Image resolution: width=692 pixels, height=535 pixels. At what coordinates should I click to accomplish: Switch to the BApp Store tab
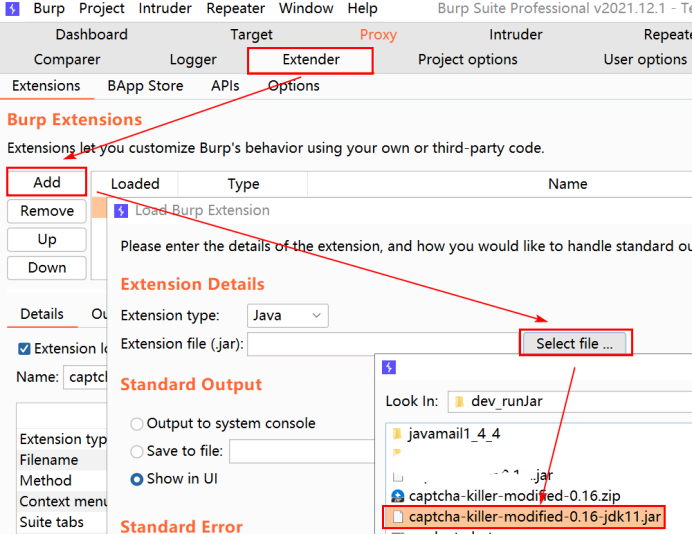(x=145, y=86)
